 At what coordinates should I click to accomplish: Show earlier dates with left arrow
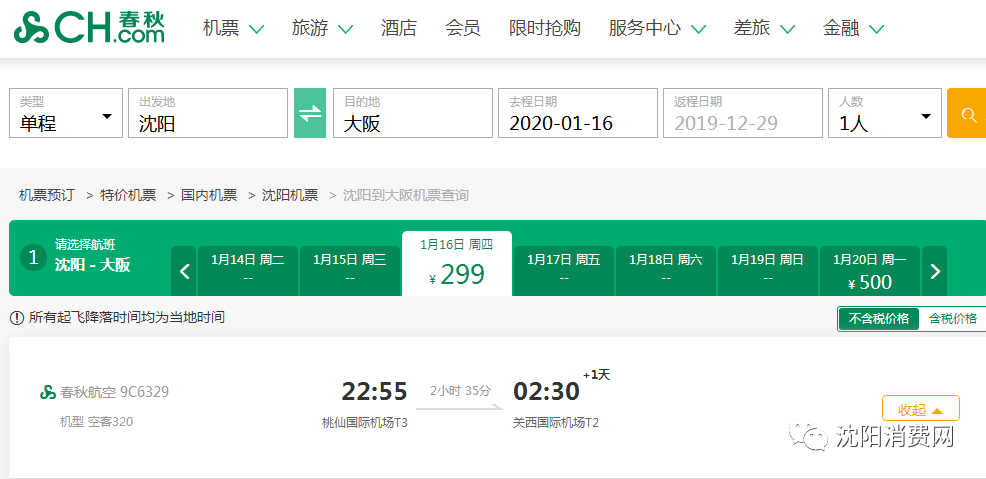tap(184, 271)
